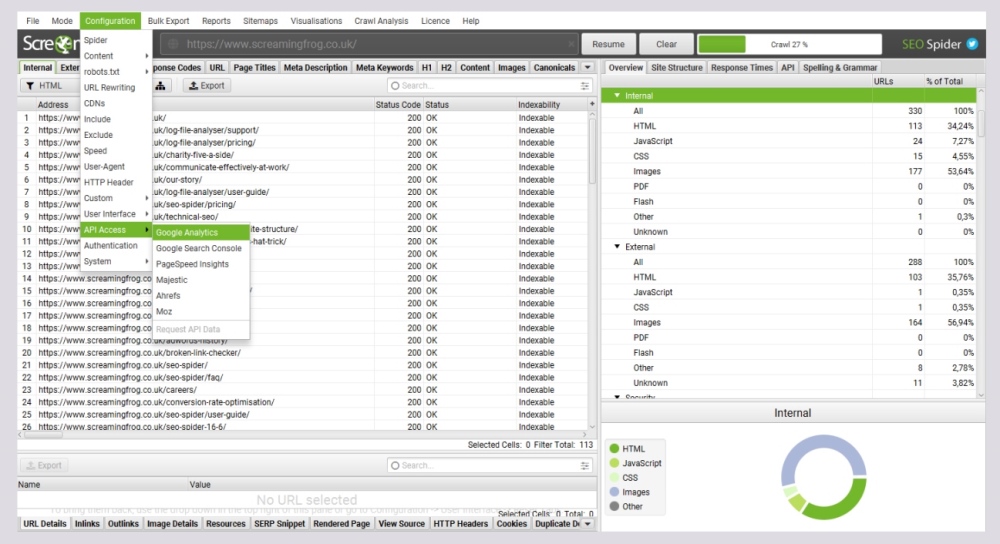The height and width of the screenshot is (544, 1000).
Task: Switch to the Site Structure tab
Action: pyautogui.click(x=676, y=68)
